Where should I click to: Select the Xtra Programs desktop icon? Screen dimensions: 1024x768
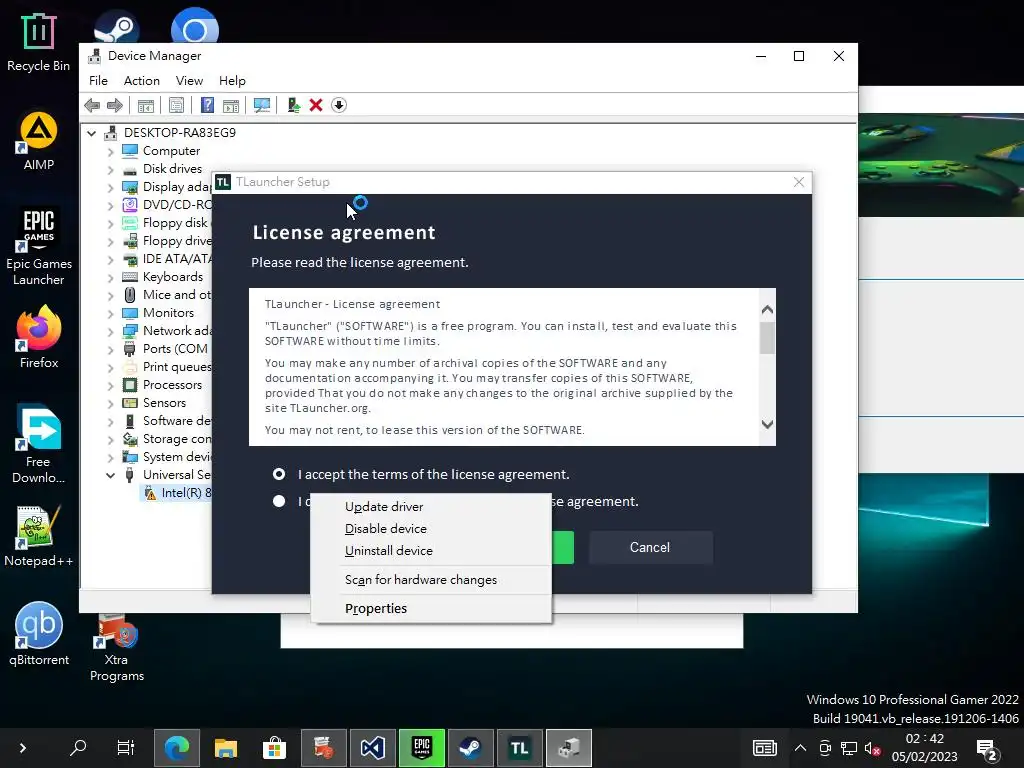117,648
